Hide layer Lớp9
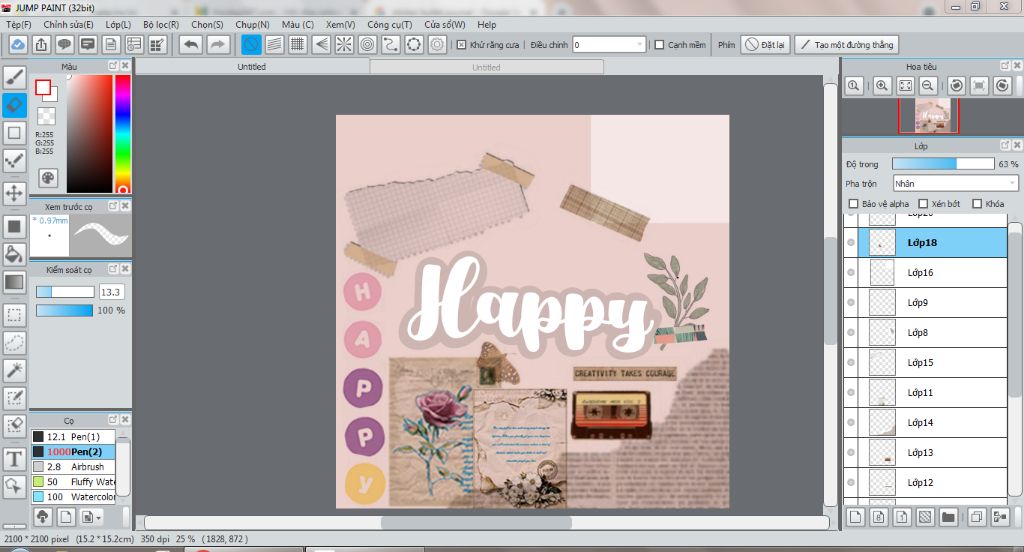This screenshot has width=1024, height=552. (851, 302)
